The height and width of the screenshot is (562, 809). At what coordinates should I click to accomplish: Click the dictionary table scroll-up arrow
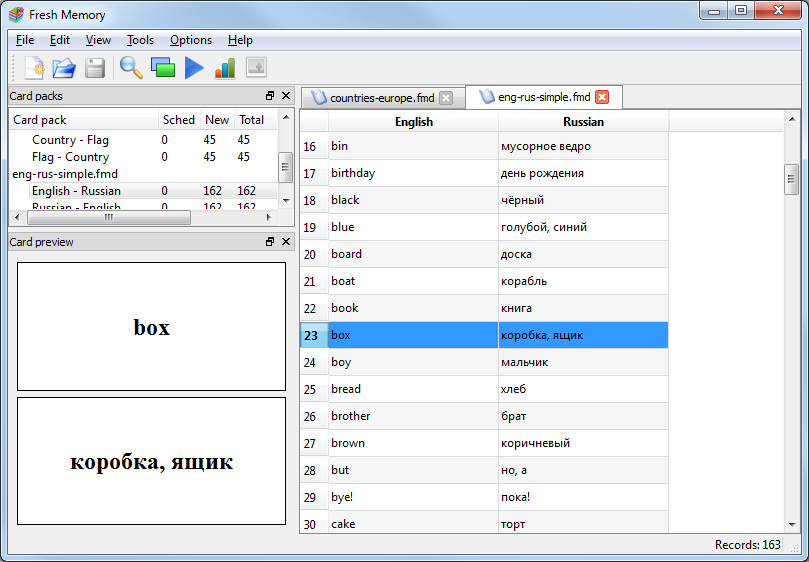(791, 120)
